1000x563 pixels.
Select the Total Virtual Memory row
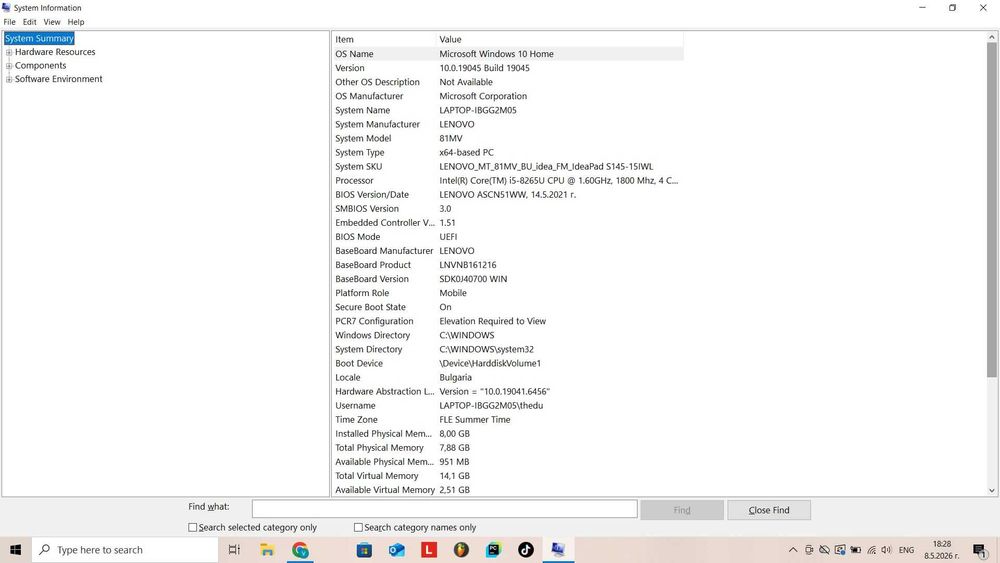(x=508, y=476)
